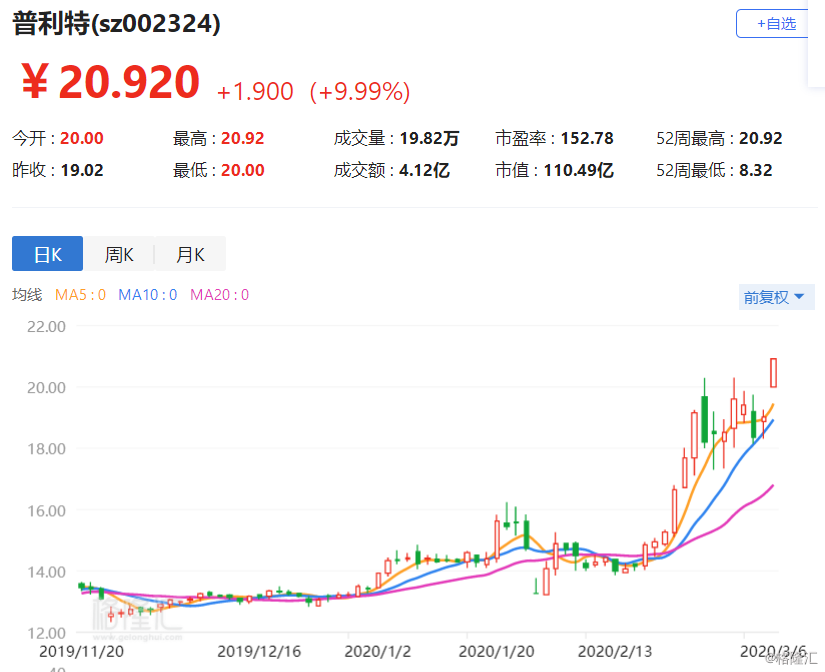Image resolution: width=825 pixels, height=672 pixels.
Task: Click the 2019/11/20 date axis label
Action: tap(82, 651)
